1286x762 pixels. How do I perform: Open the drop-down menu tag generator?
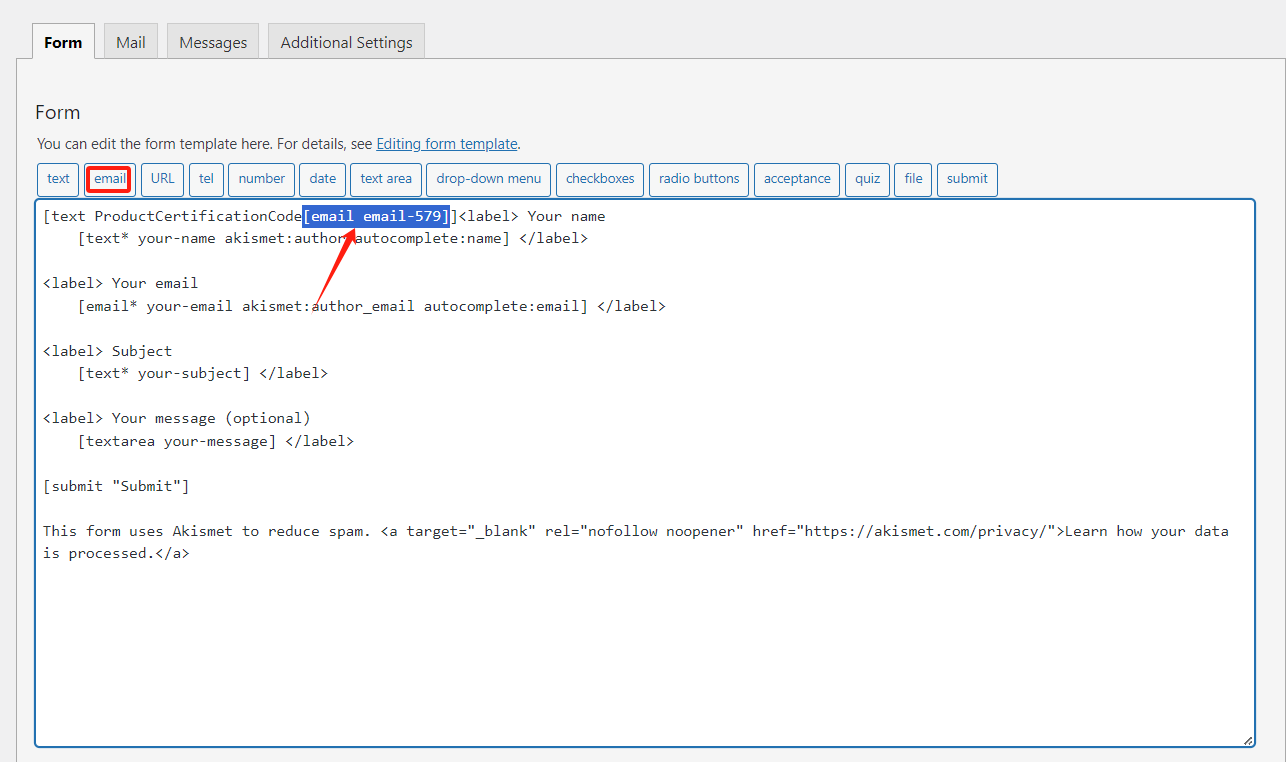488,179
